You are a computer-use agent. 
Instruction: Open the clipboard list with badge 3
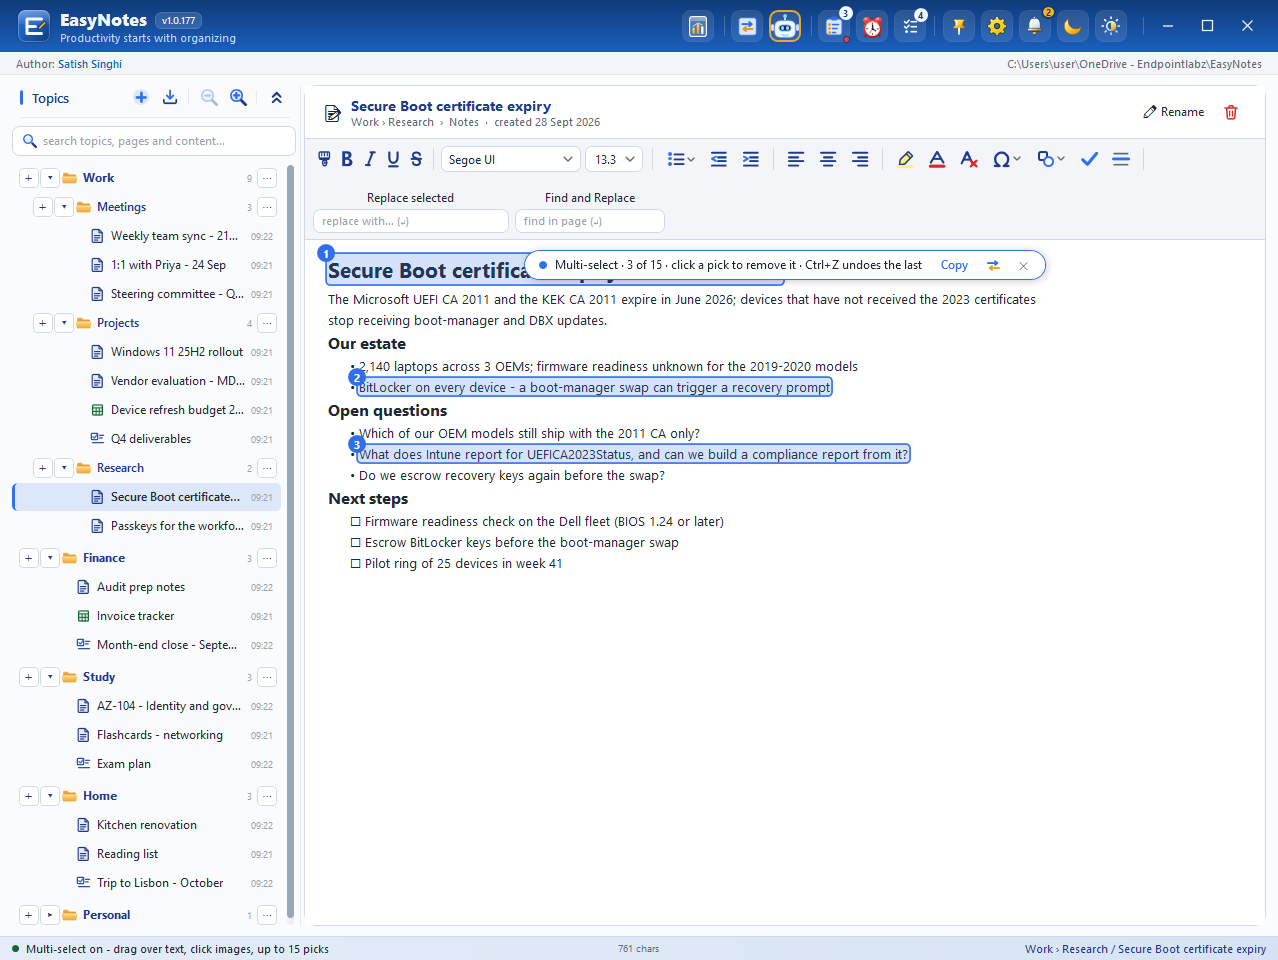point(833,27)
